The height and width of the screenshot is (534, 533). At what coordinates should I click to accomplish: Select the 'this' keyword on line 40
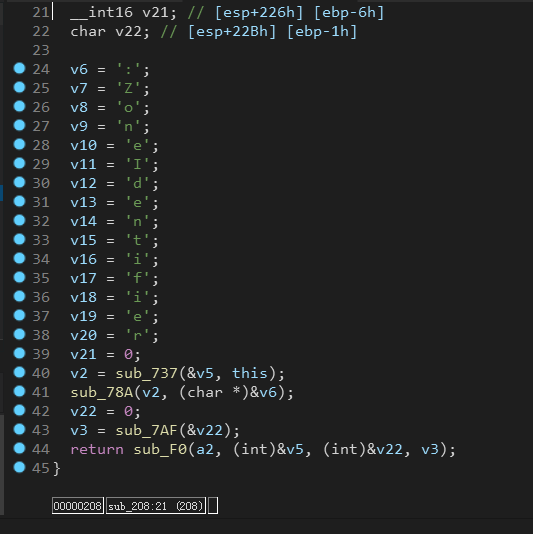250,373
